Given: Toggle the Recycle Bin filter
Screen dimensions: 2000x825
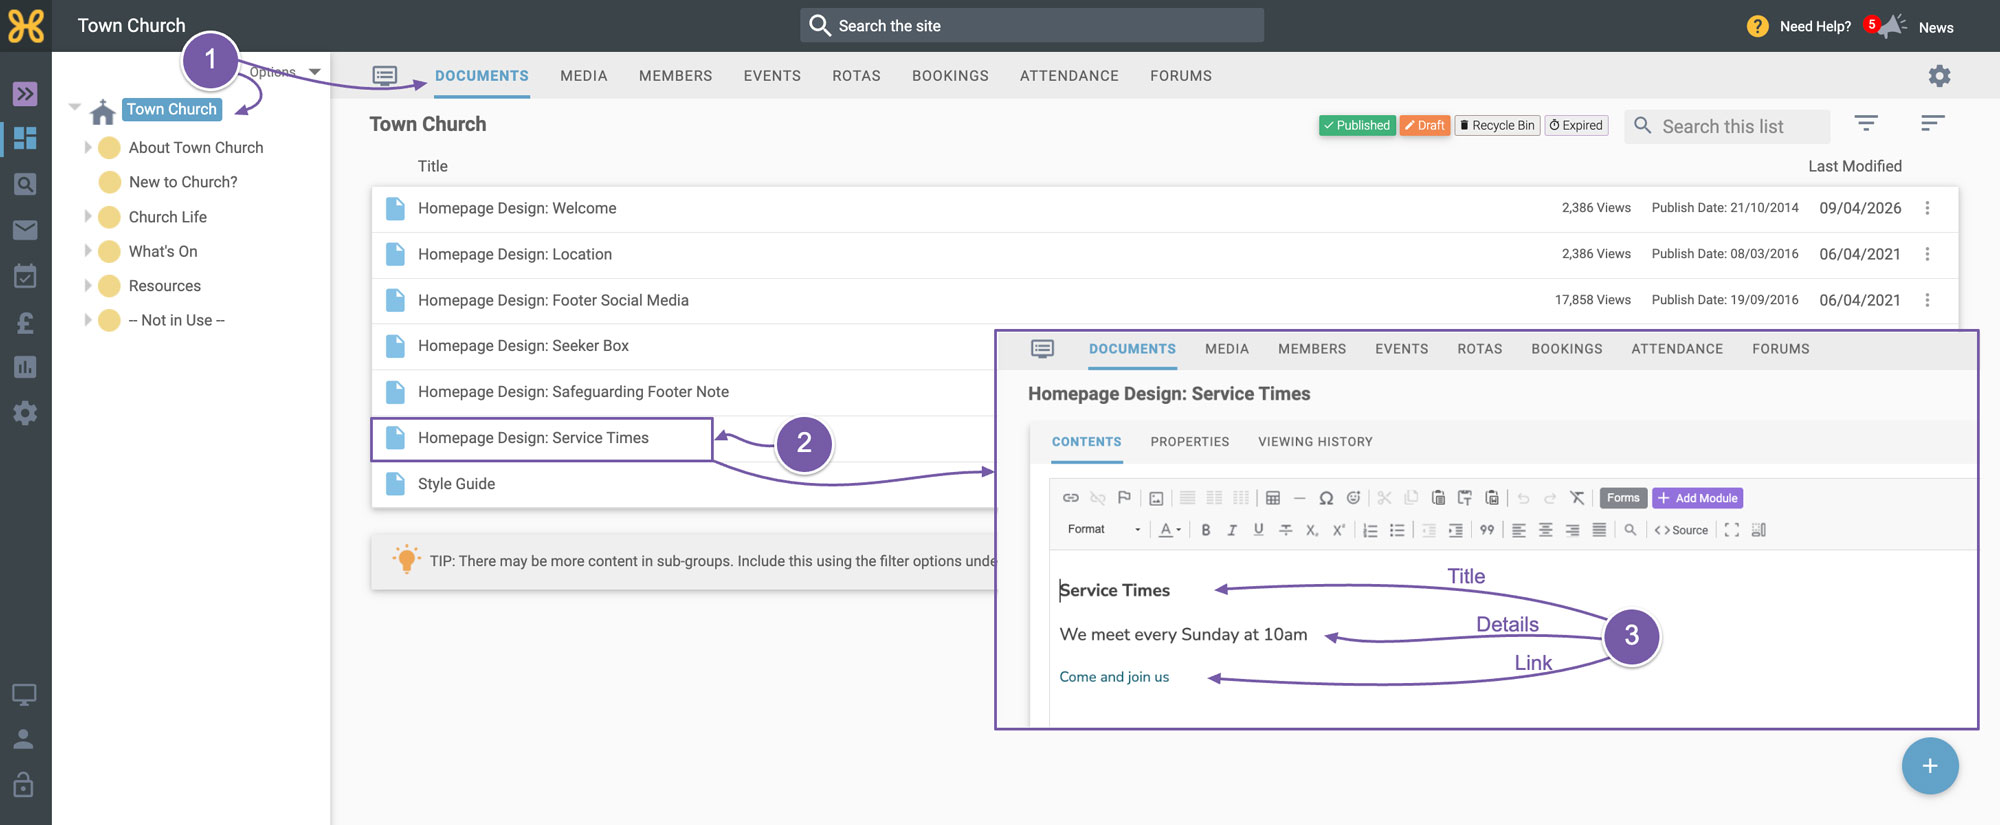Looking at the screenshot, I should (1497, 125).
